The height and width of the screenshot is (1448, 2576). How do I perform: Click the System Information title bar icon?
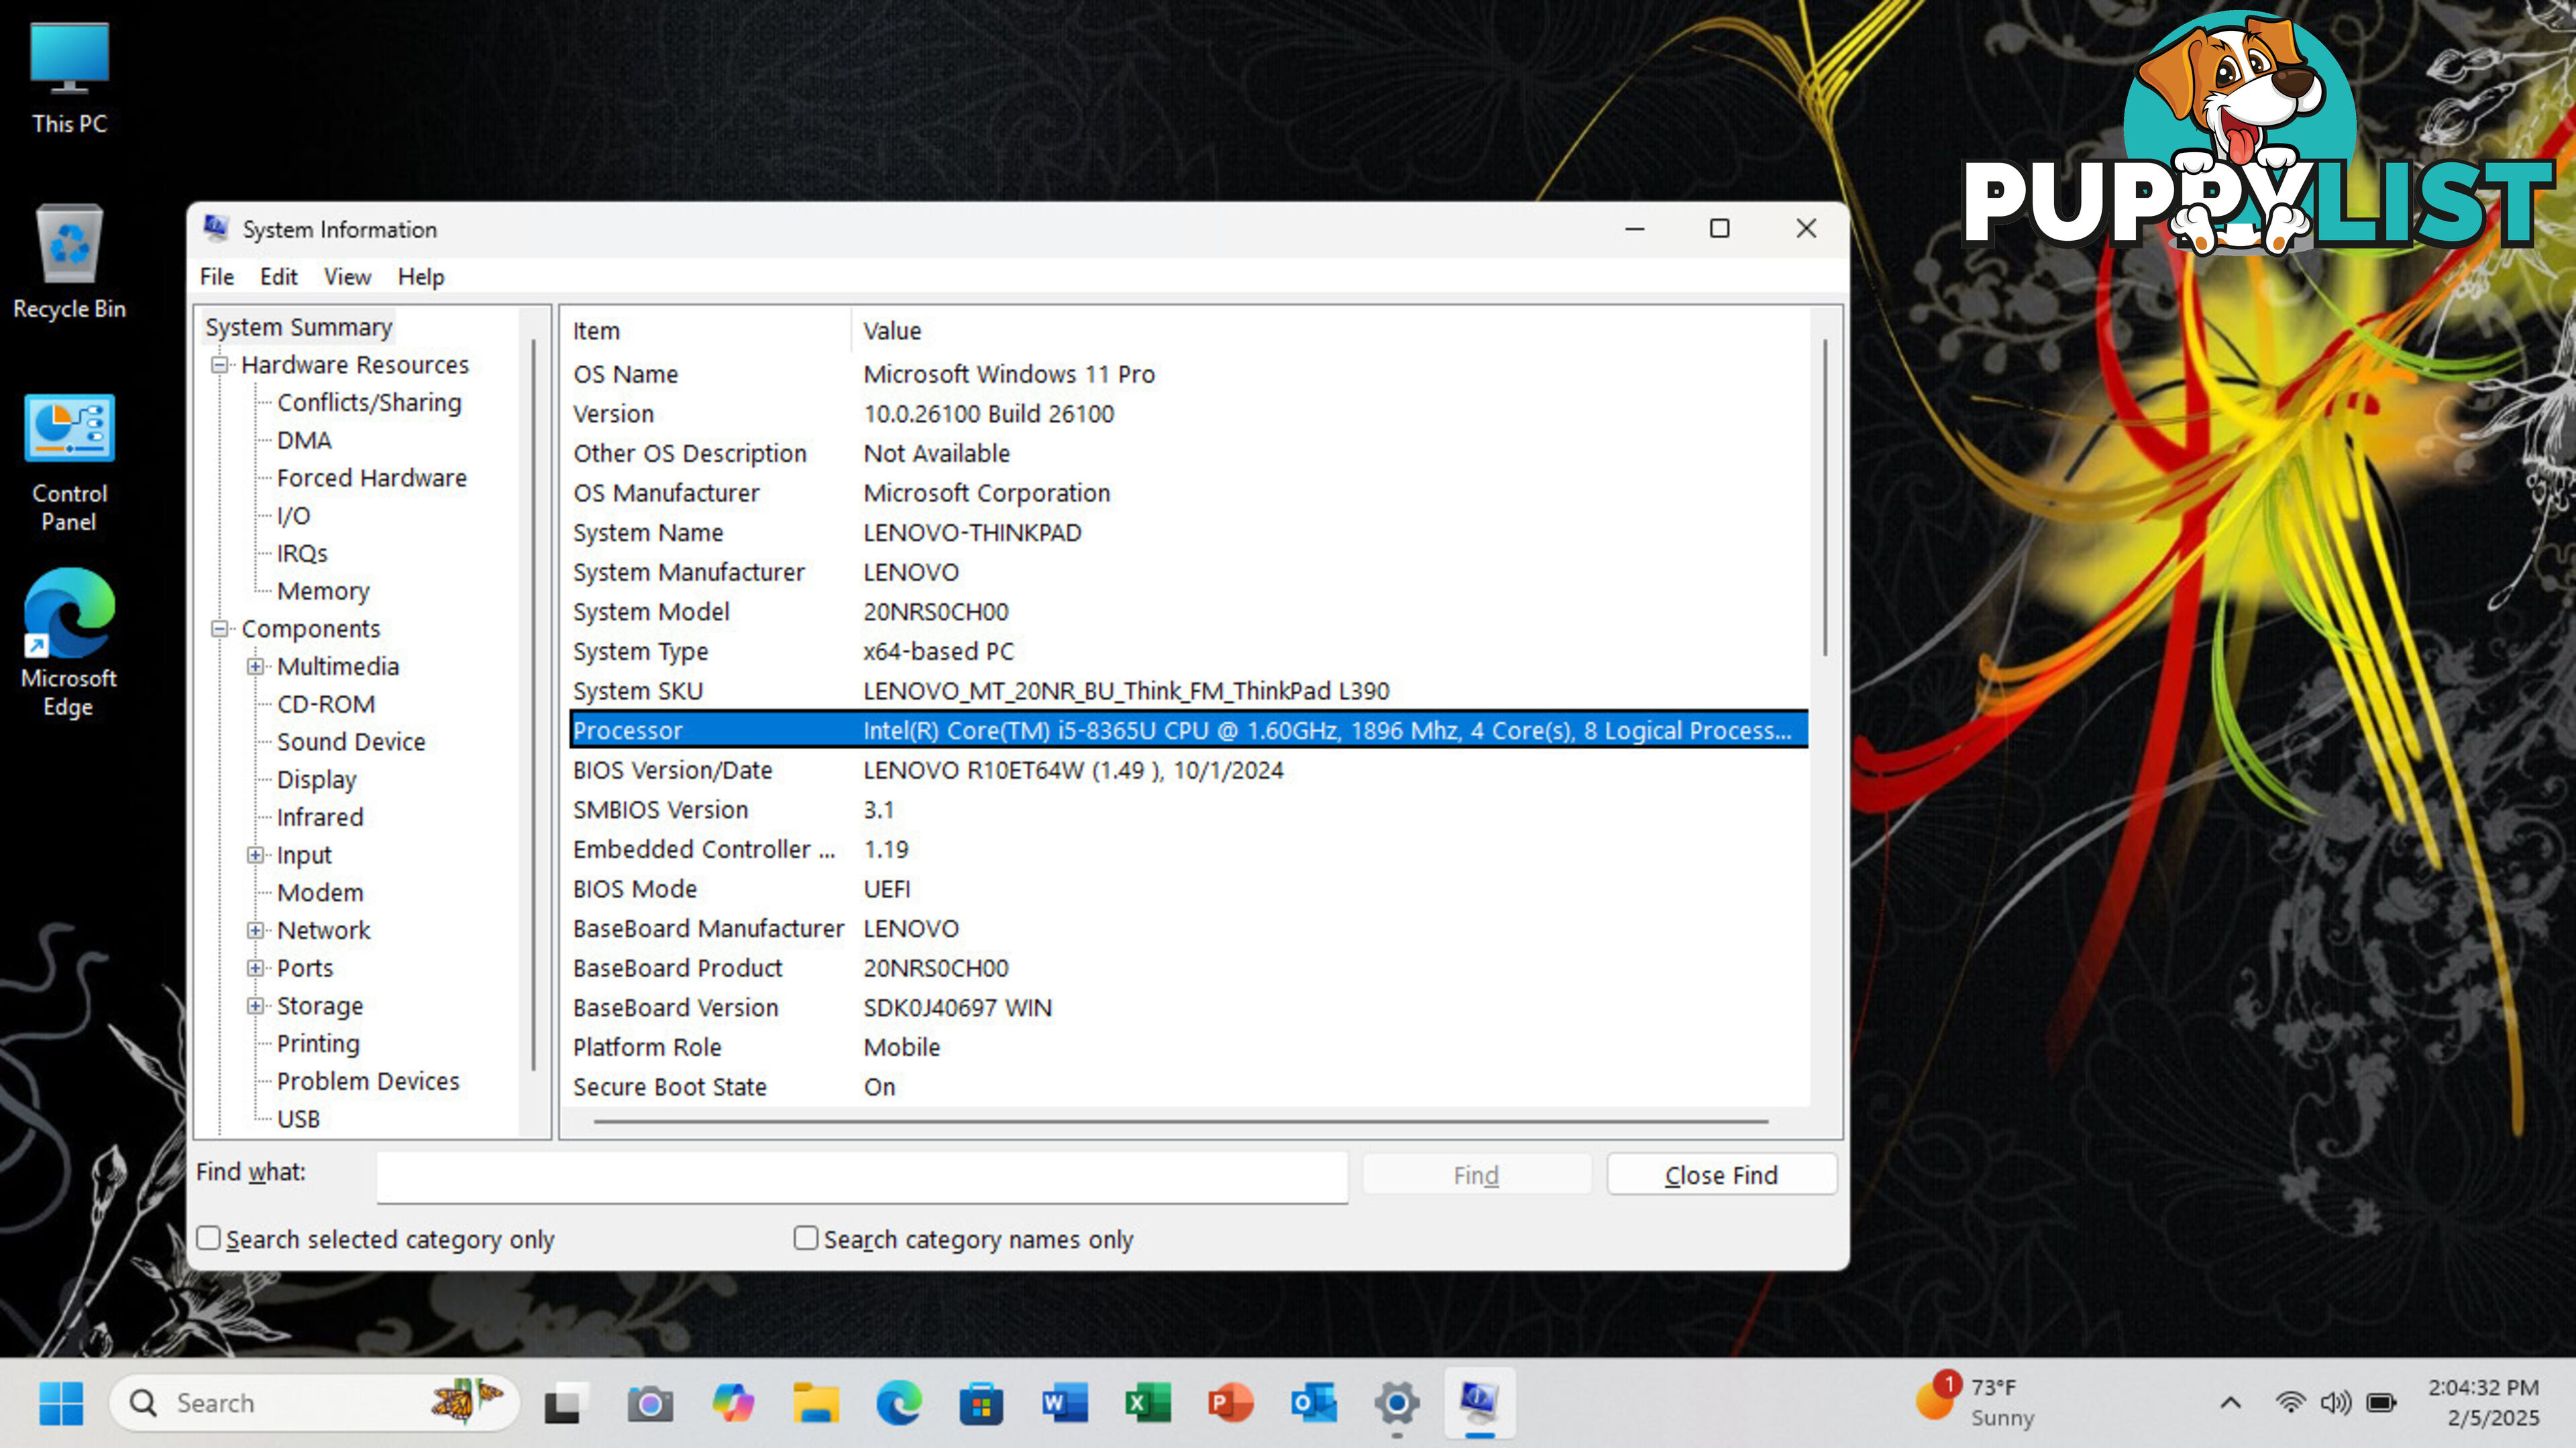click(x=216, y=229)
